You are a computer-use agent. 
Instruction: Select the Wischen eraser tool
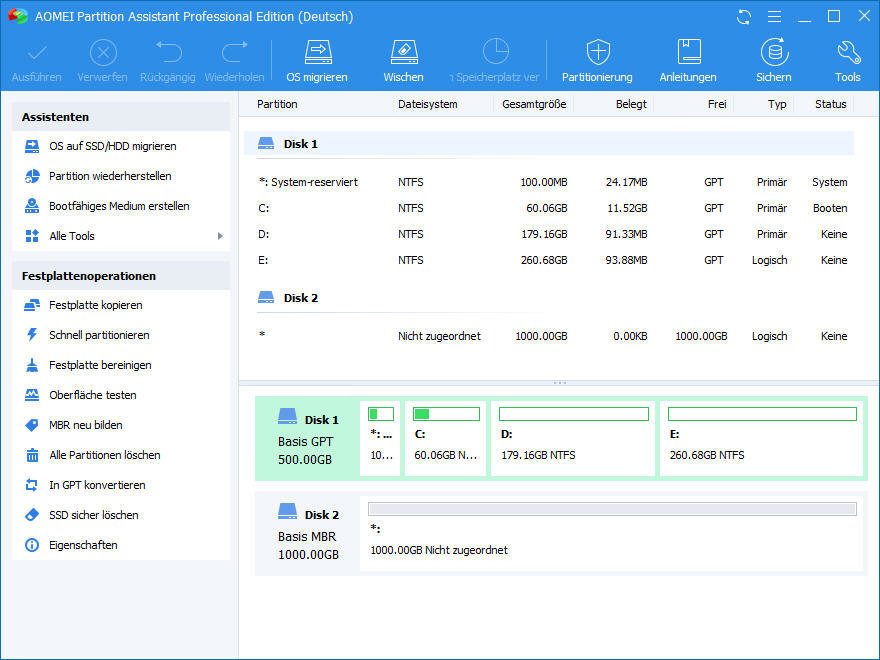(403, 52)
